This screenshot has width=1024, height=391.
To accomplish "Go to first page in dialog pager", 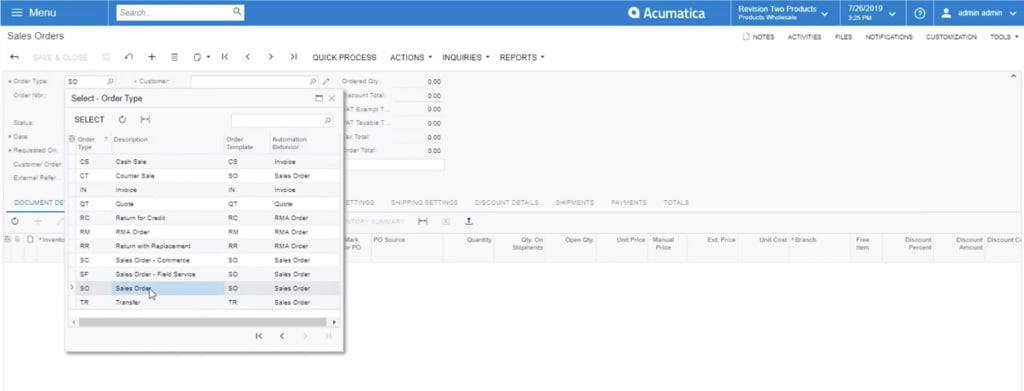I will pos(259,336).
